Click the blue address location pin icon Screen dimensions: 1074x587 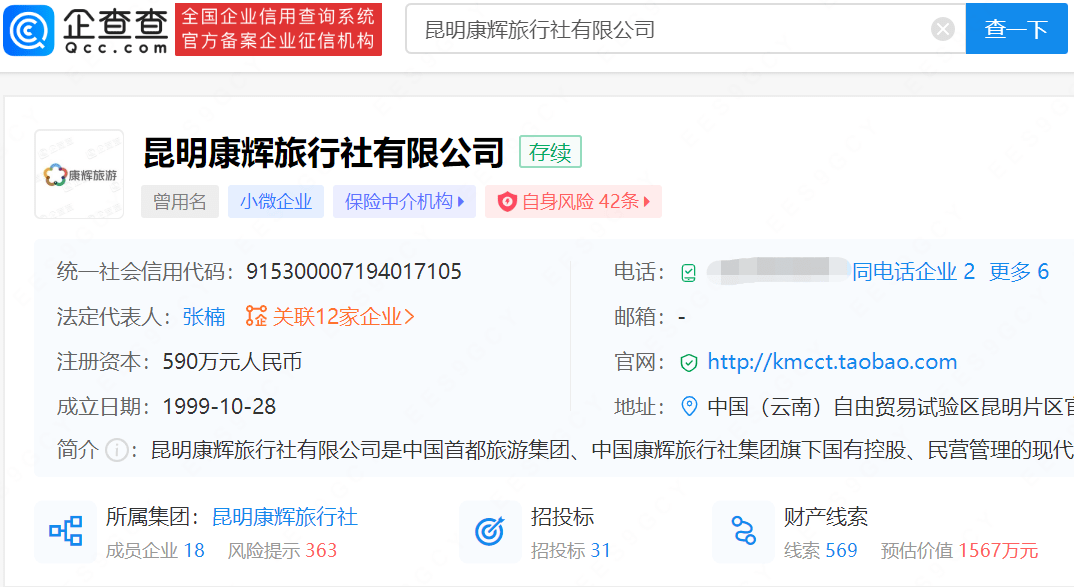[x=689, y=407]
